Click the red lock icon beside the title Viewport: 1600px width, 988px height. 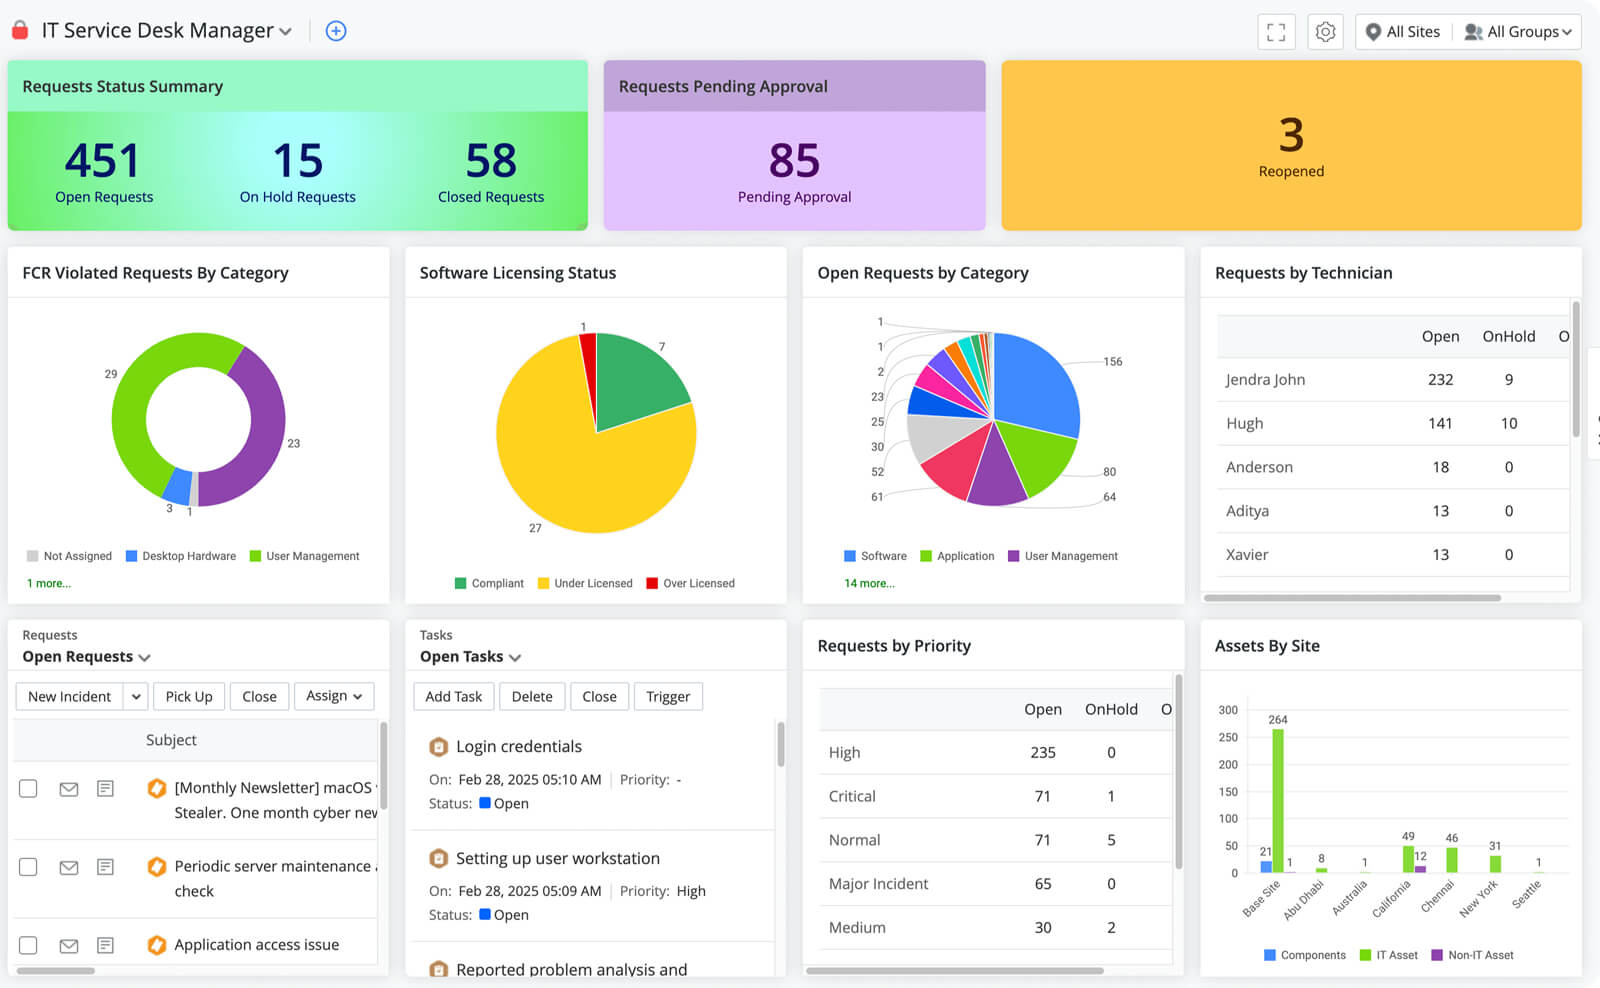tap(19, 30)
